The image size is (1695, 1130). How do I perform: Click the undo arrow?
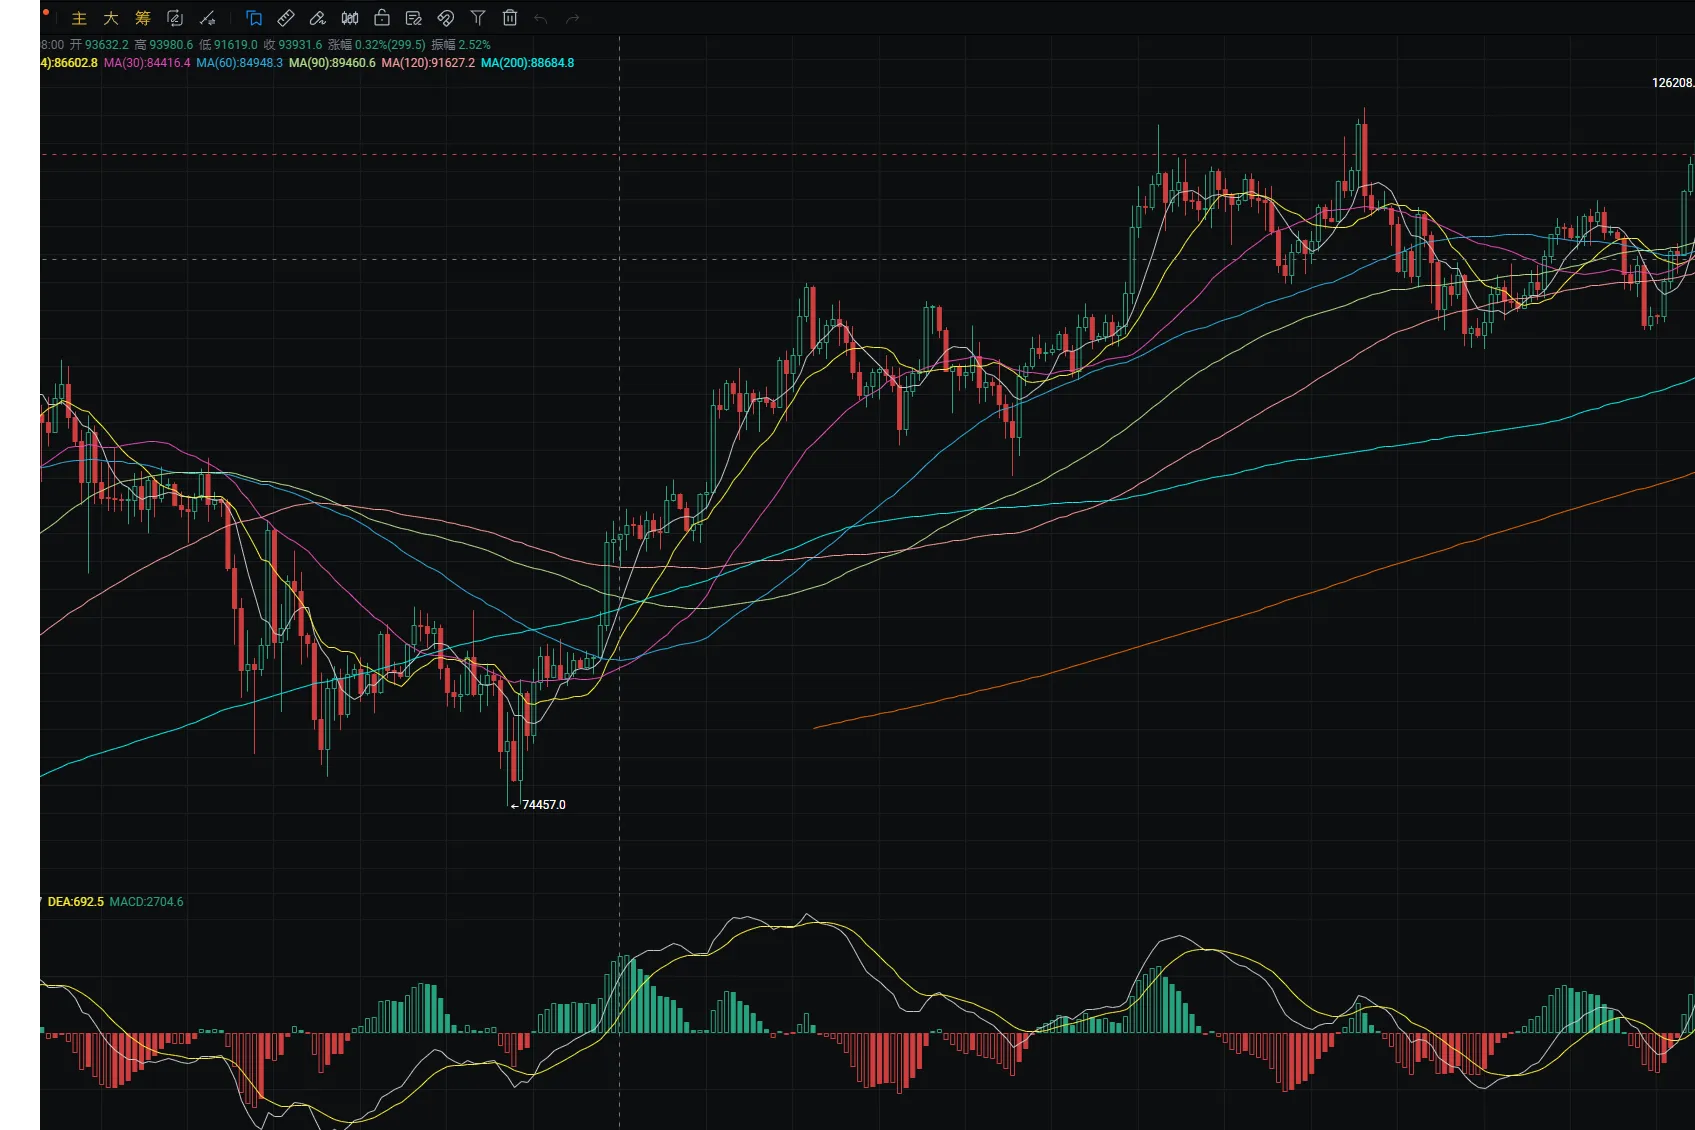pyautogui.click(x=541, y=18)
